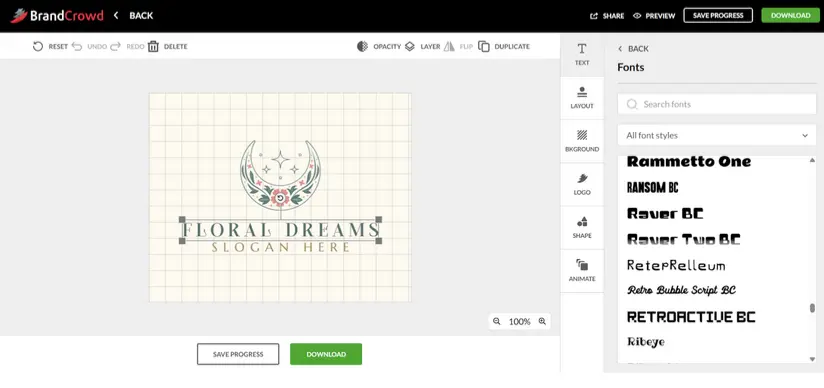
Task: Click the Undo arrow icon
Action: (x=77, y=46)
